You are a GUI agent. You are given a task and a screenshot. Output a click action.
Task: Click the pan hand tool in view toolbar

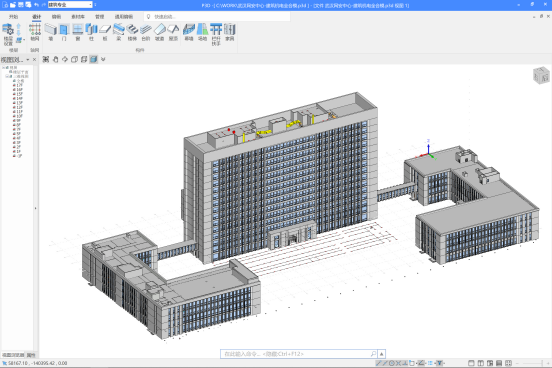[56, 59]
